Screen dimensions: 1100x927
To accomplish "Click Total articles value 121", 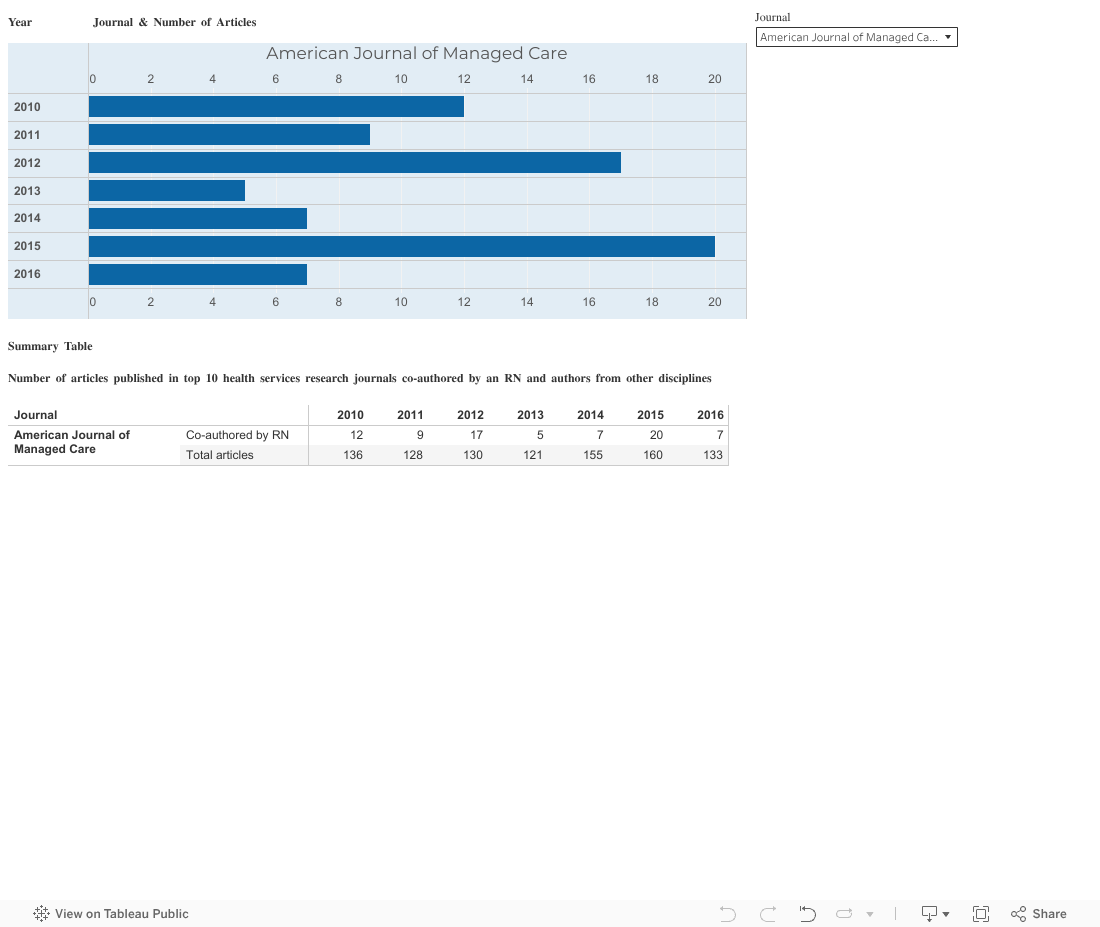I will 532,455.
